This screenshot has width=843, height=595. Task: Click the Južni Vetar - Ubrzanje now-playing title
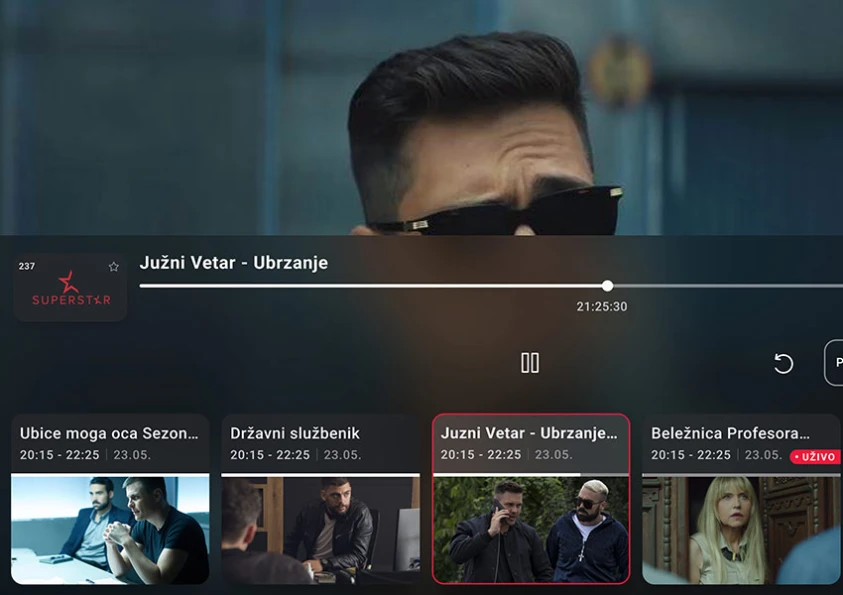click(x=234, y=263)
